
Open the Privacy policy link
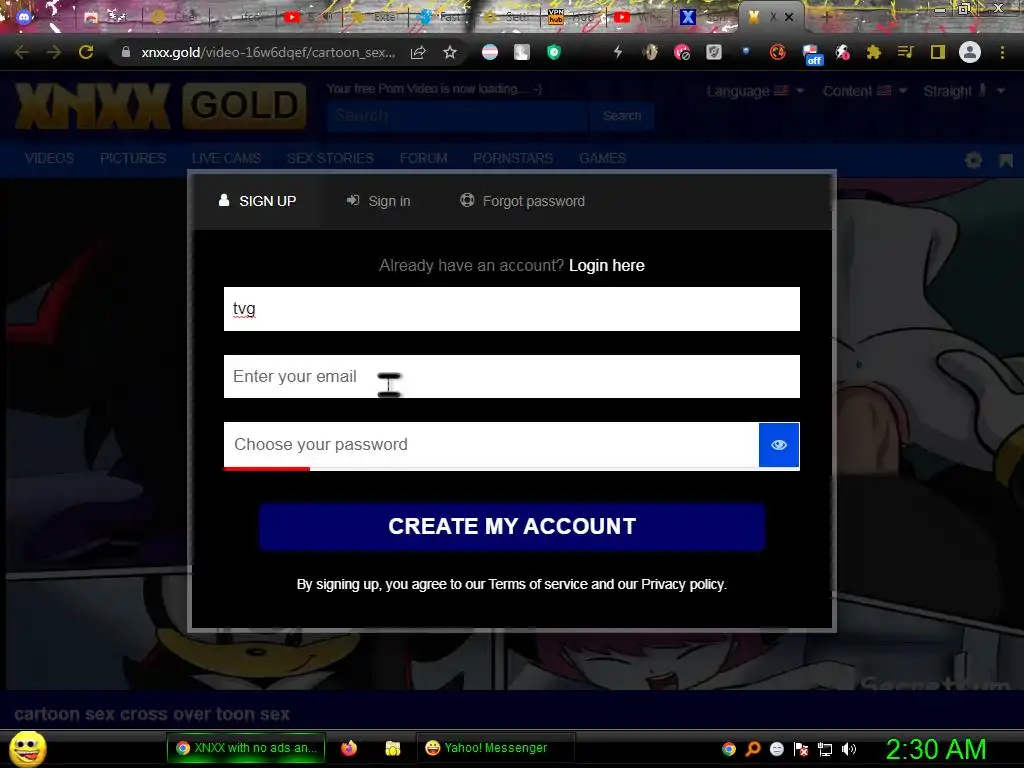tap(682, 584)
